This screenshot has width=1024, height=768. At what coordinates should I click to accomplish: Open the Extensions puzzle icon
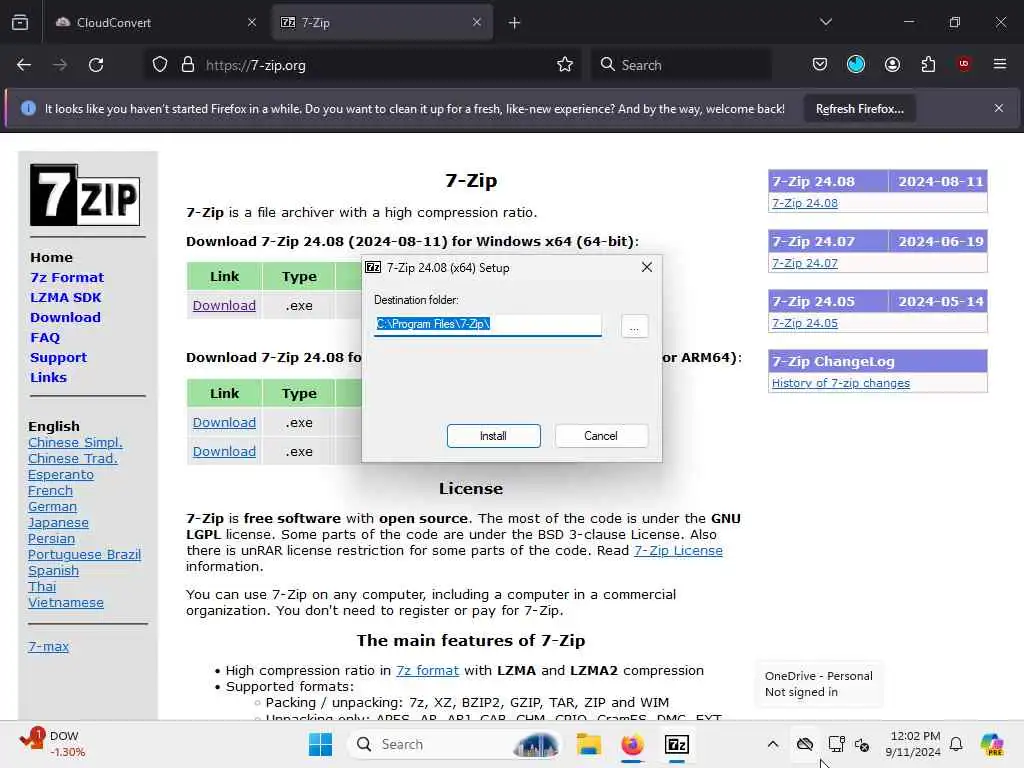click(928, 64)
